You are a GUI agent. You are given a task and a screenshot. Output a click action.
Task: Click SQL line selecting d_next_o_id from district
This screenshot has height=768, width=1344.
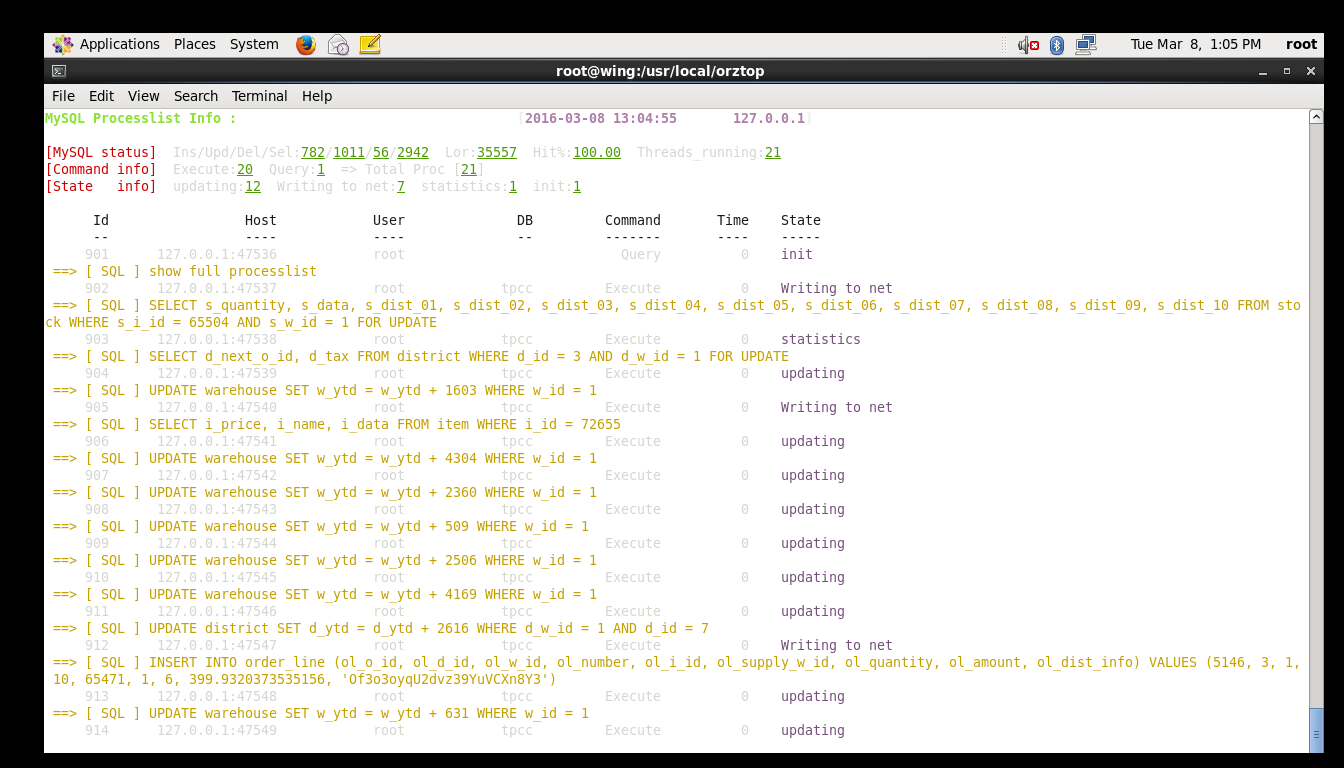pyautogui.click(x=421, y=356)
